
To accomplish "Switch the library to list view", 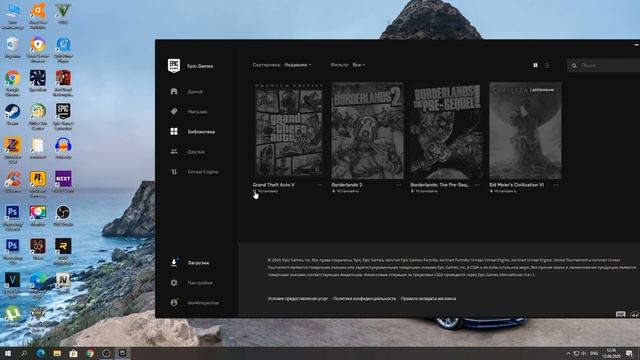I will click(547, 65).
